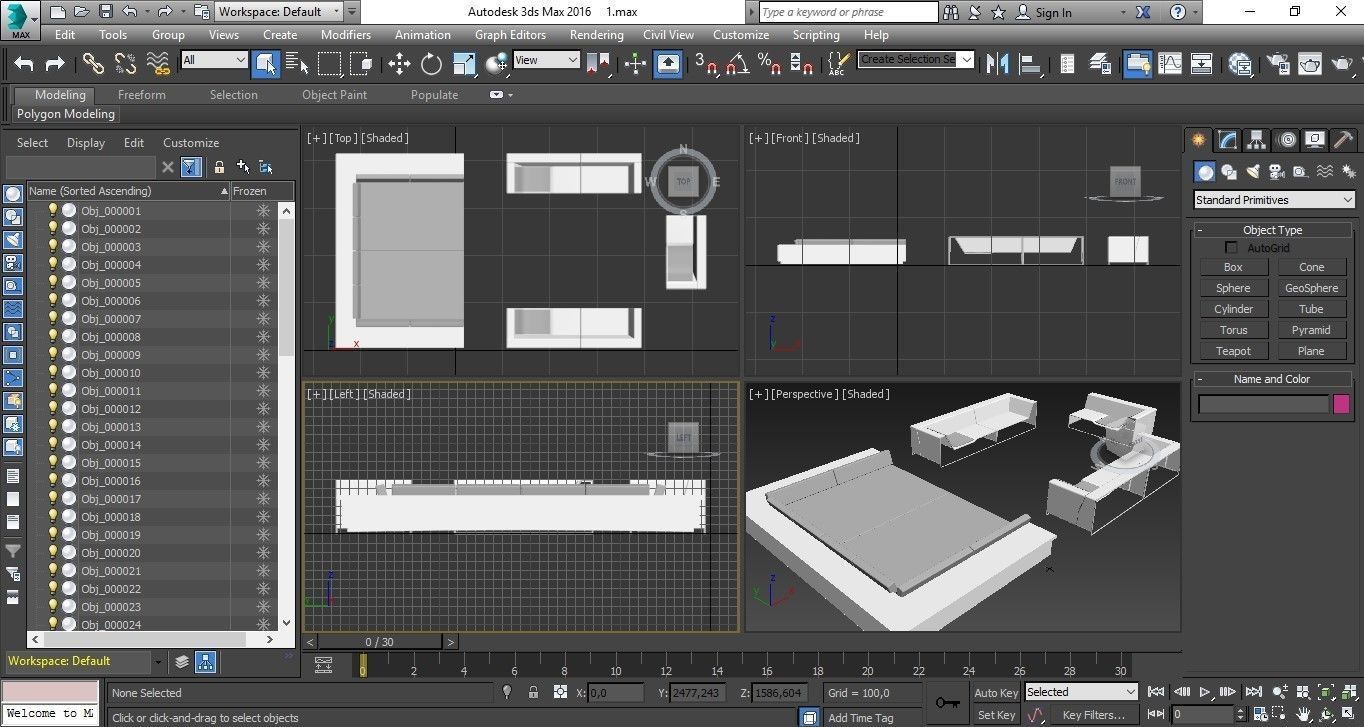This screenshot has height=727, width=1364.
Task: Click the Pyramid primitive button
Action: pos(1311,330)
